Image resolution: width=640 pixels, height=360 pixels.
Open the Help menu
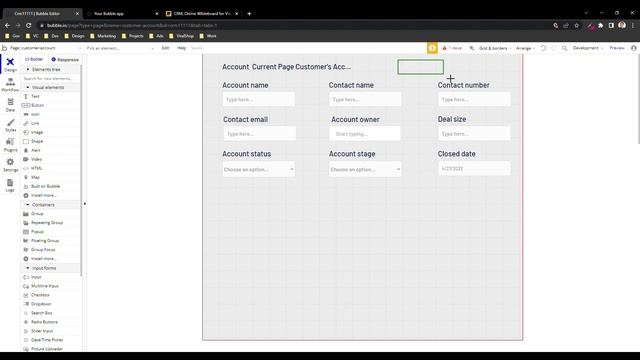182,48
